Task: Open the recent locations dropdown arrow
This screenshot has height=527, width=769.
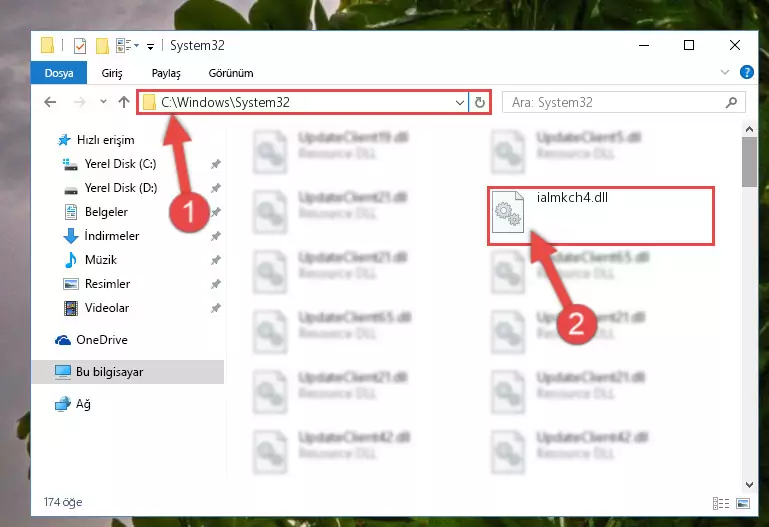Action: [103, 102]
